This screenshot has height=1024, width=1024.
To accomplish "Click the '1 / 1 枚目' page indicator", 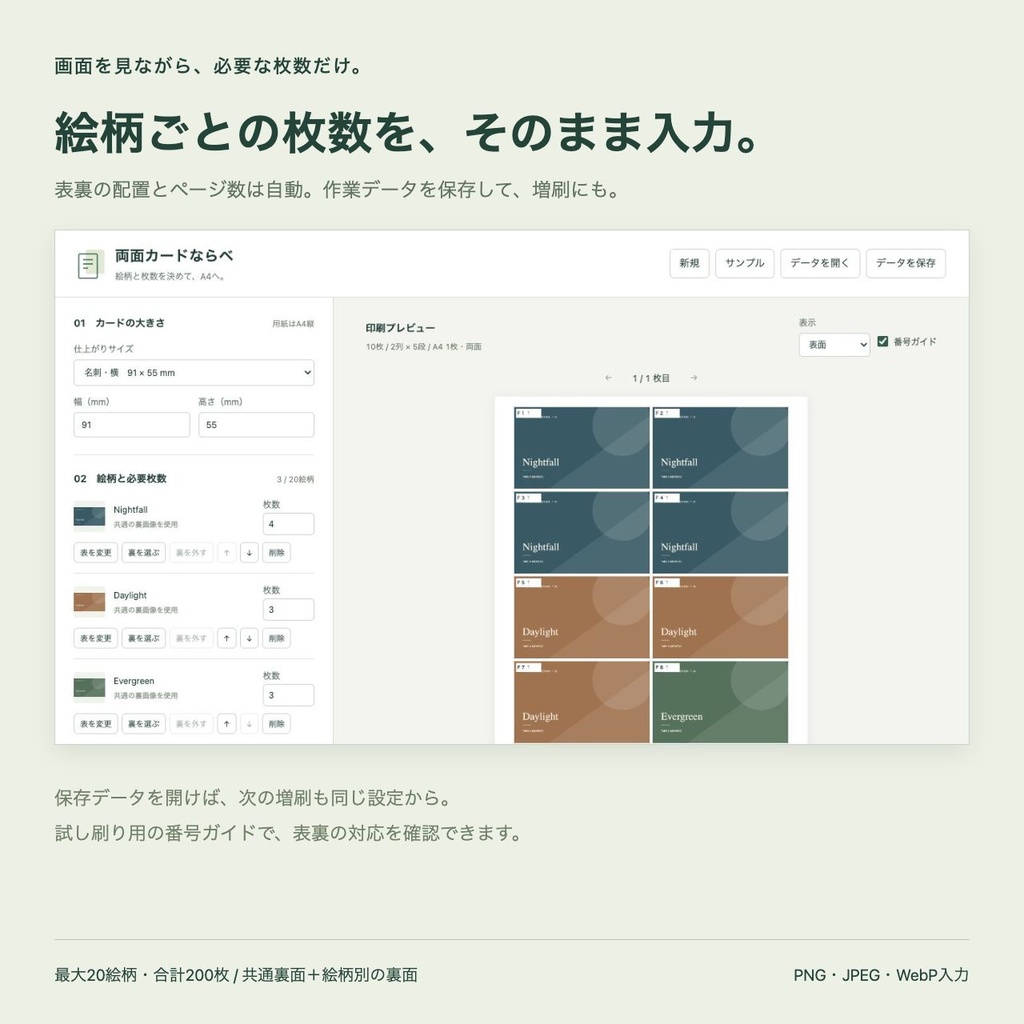I will 651,378.
